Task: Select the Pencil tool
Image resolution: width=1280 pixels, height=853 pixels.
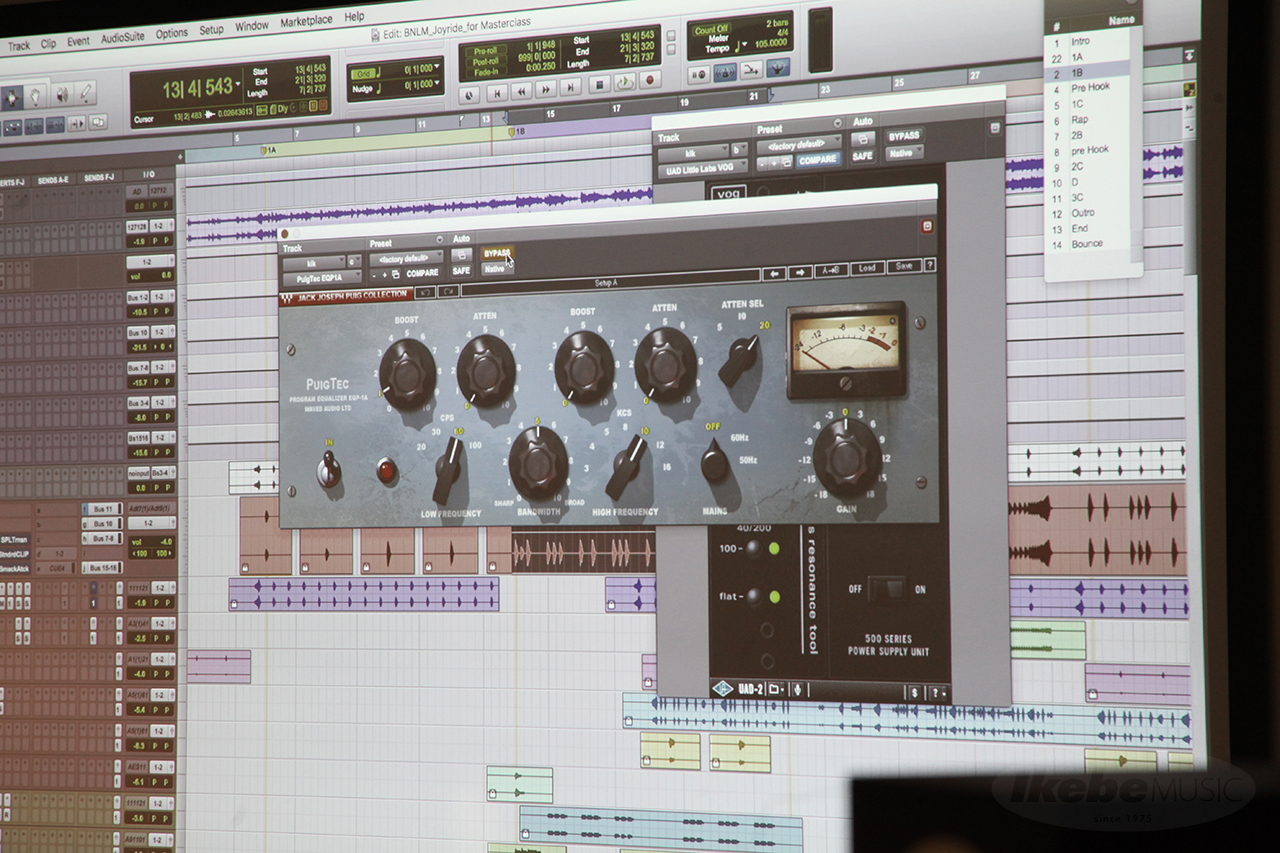Action: pyautogui.click(x=85, y=94)
